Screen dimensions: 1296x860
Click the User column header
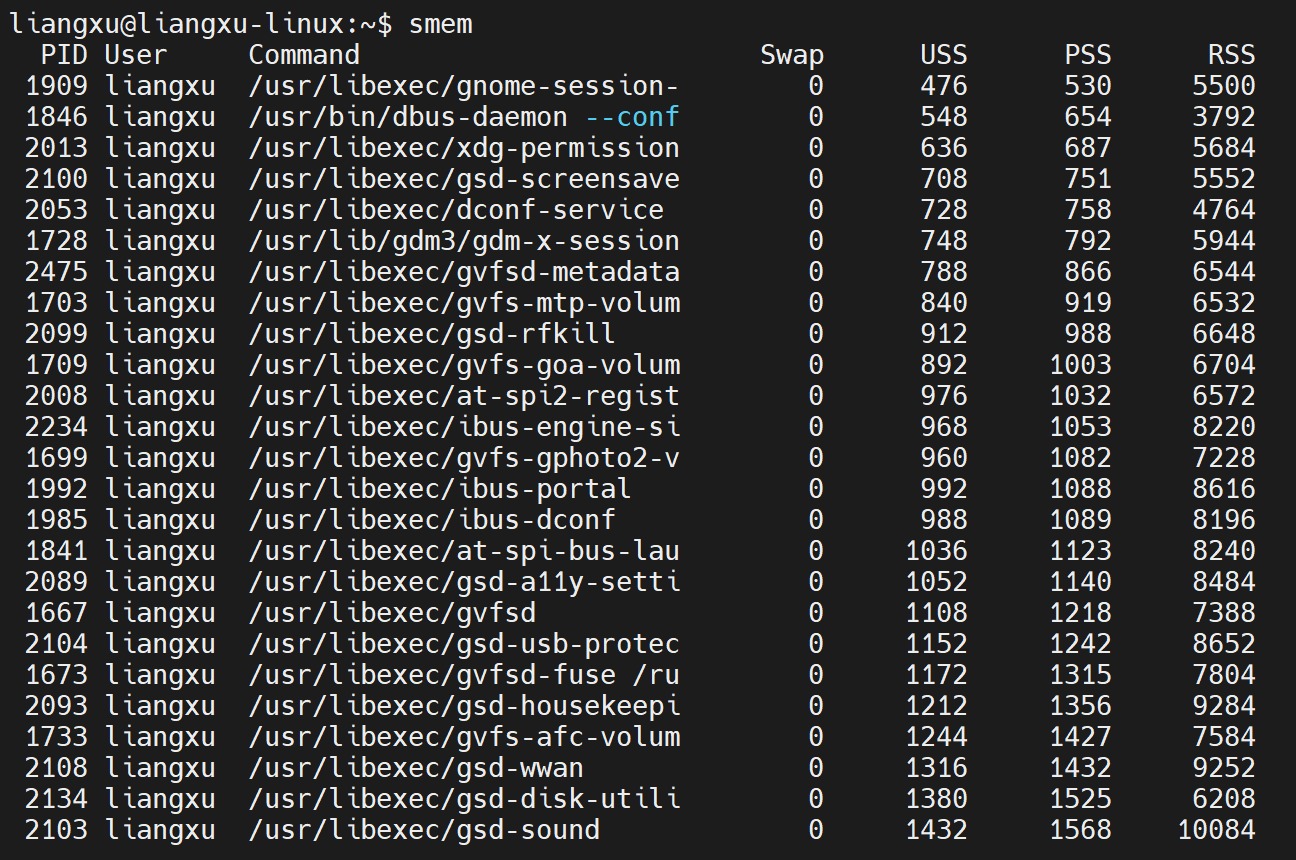[x=134, y=55]
